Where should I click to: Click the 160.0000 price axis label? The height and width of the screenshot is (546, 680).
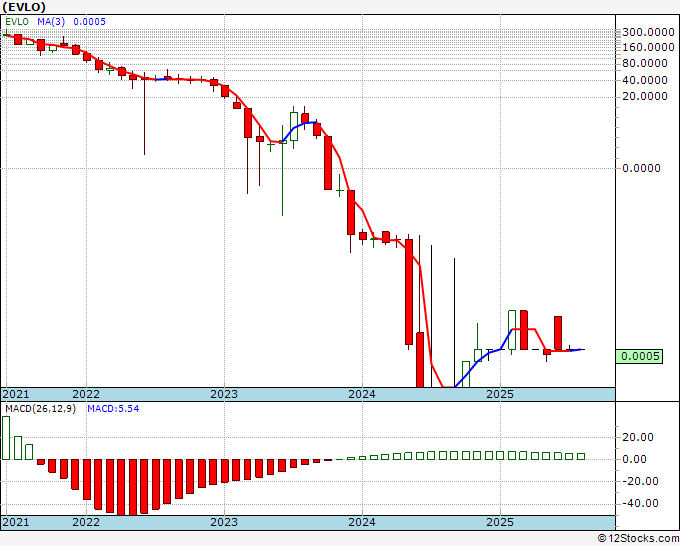pyautogui.click(x=648, y=47)
